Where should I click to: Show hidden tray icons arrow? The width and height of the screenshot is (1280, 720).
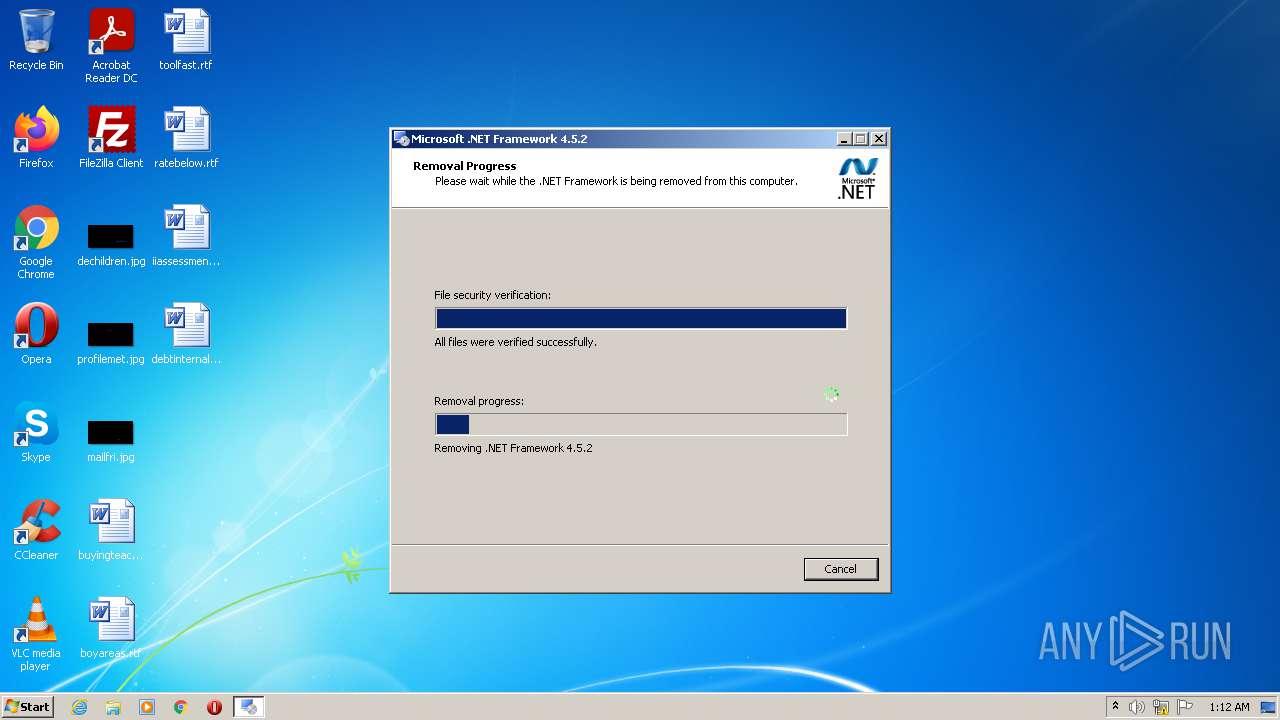tap(1115, 706)
